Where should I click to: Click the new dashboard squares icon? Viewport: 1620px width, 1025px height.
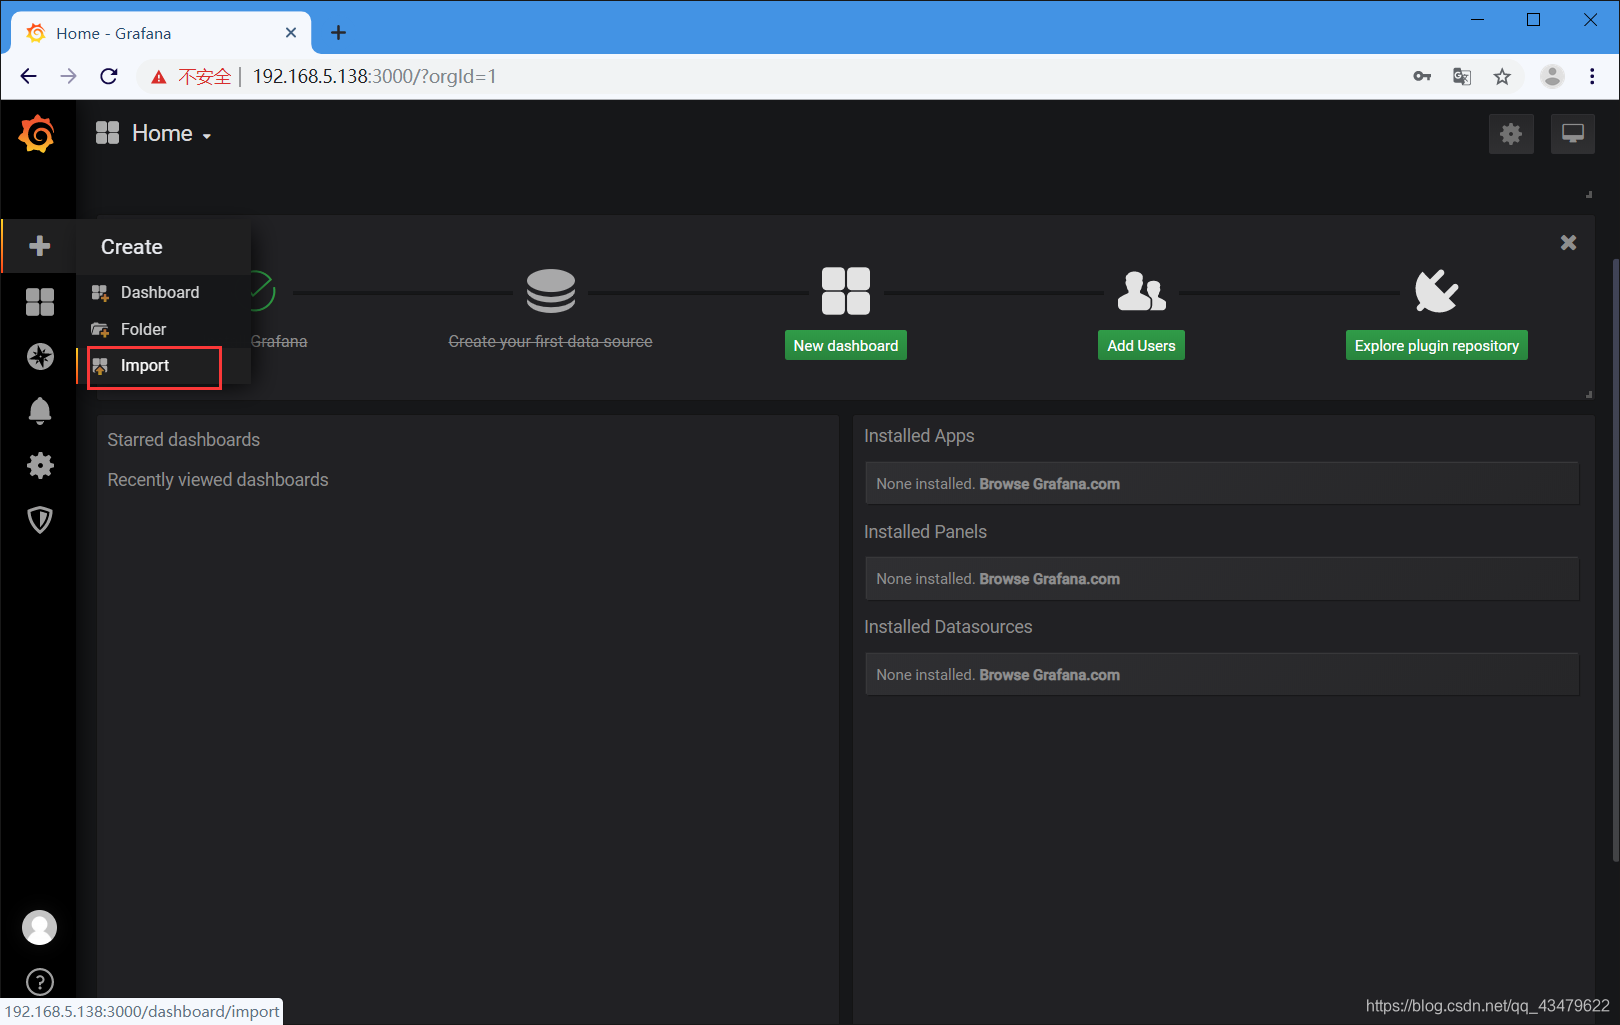click(x=846, y=291)
